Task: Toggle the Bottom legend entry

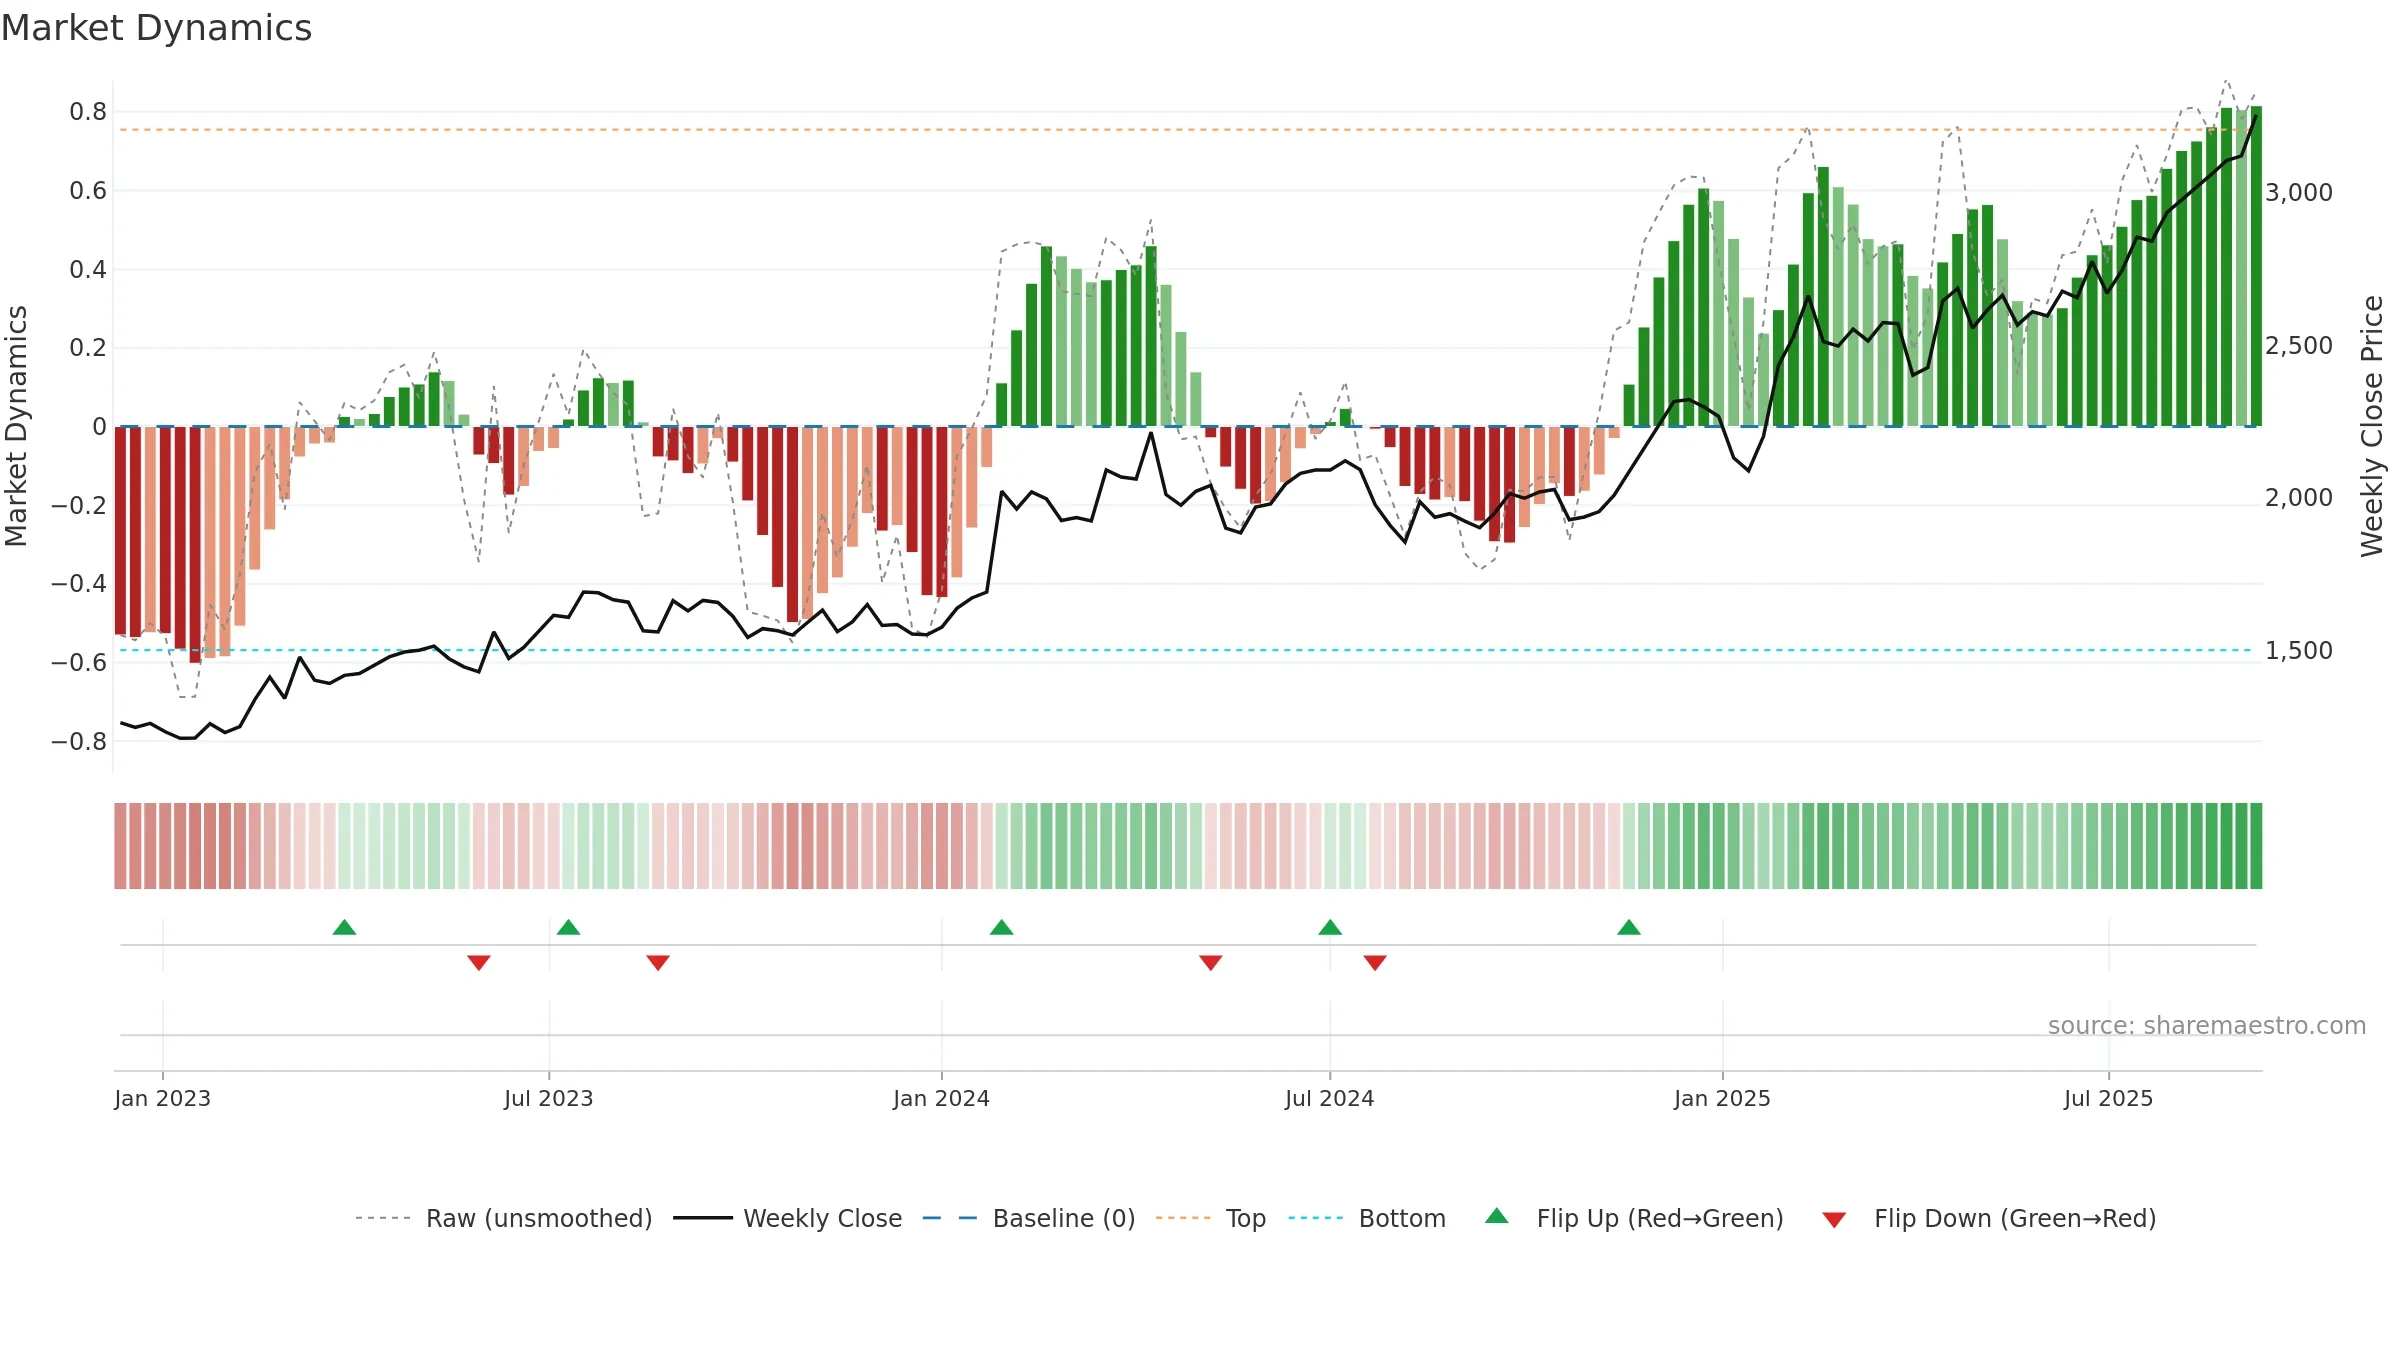Action: click(x=1367, y=1218)
